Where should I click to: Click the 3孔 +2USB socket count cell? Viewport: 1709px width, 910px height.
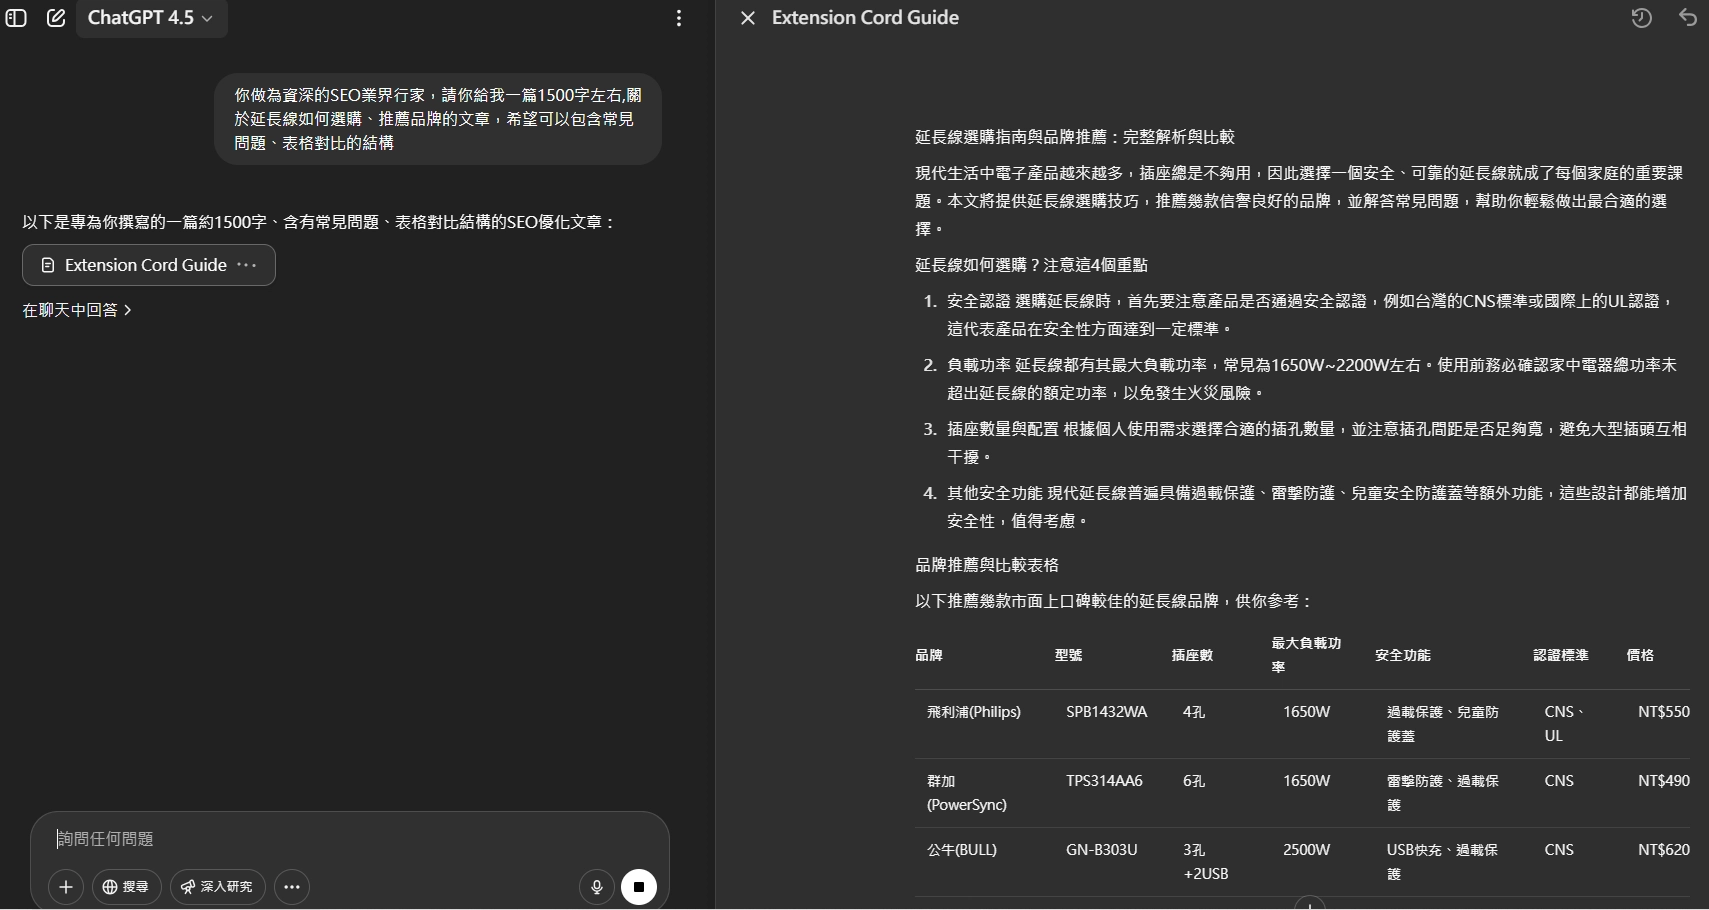pos(1206,862)
